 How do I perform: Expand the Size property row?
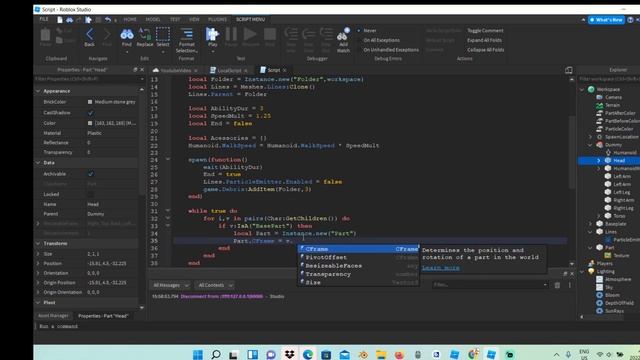pyautogui.click(x=38, y=254)
